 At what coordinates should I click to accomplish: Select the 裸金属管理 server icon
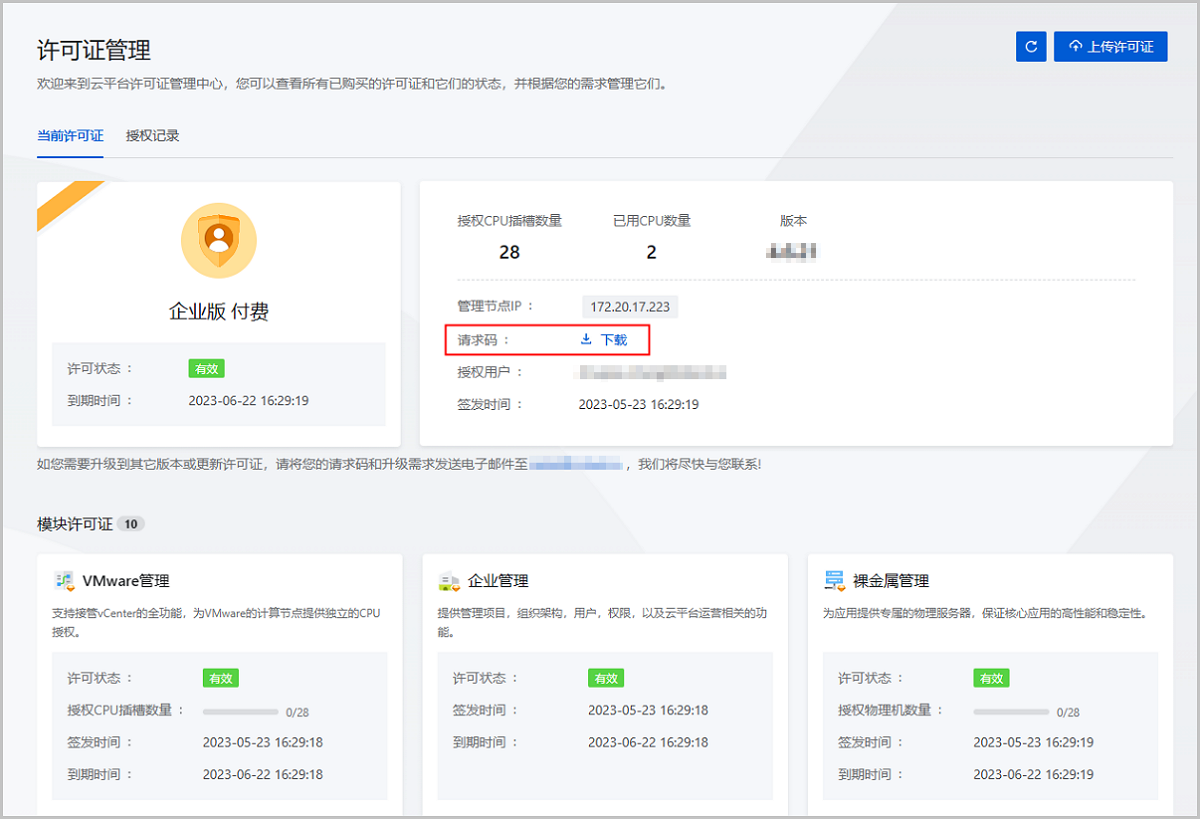coord(834,579)
